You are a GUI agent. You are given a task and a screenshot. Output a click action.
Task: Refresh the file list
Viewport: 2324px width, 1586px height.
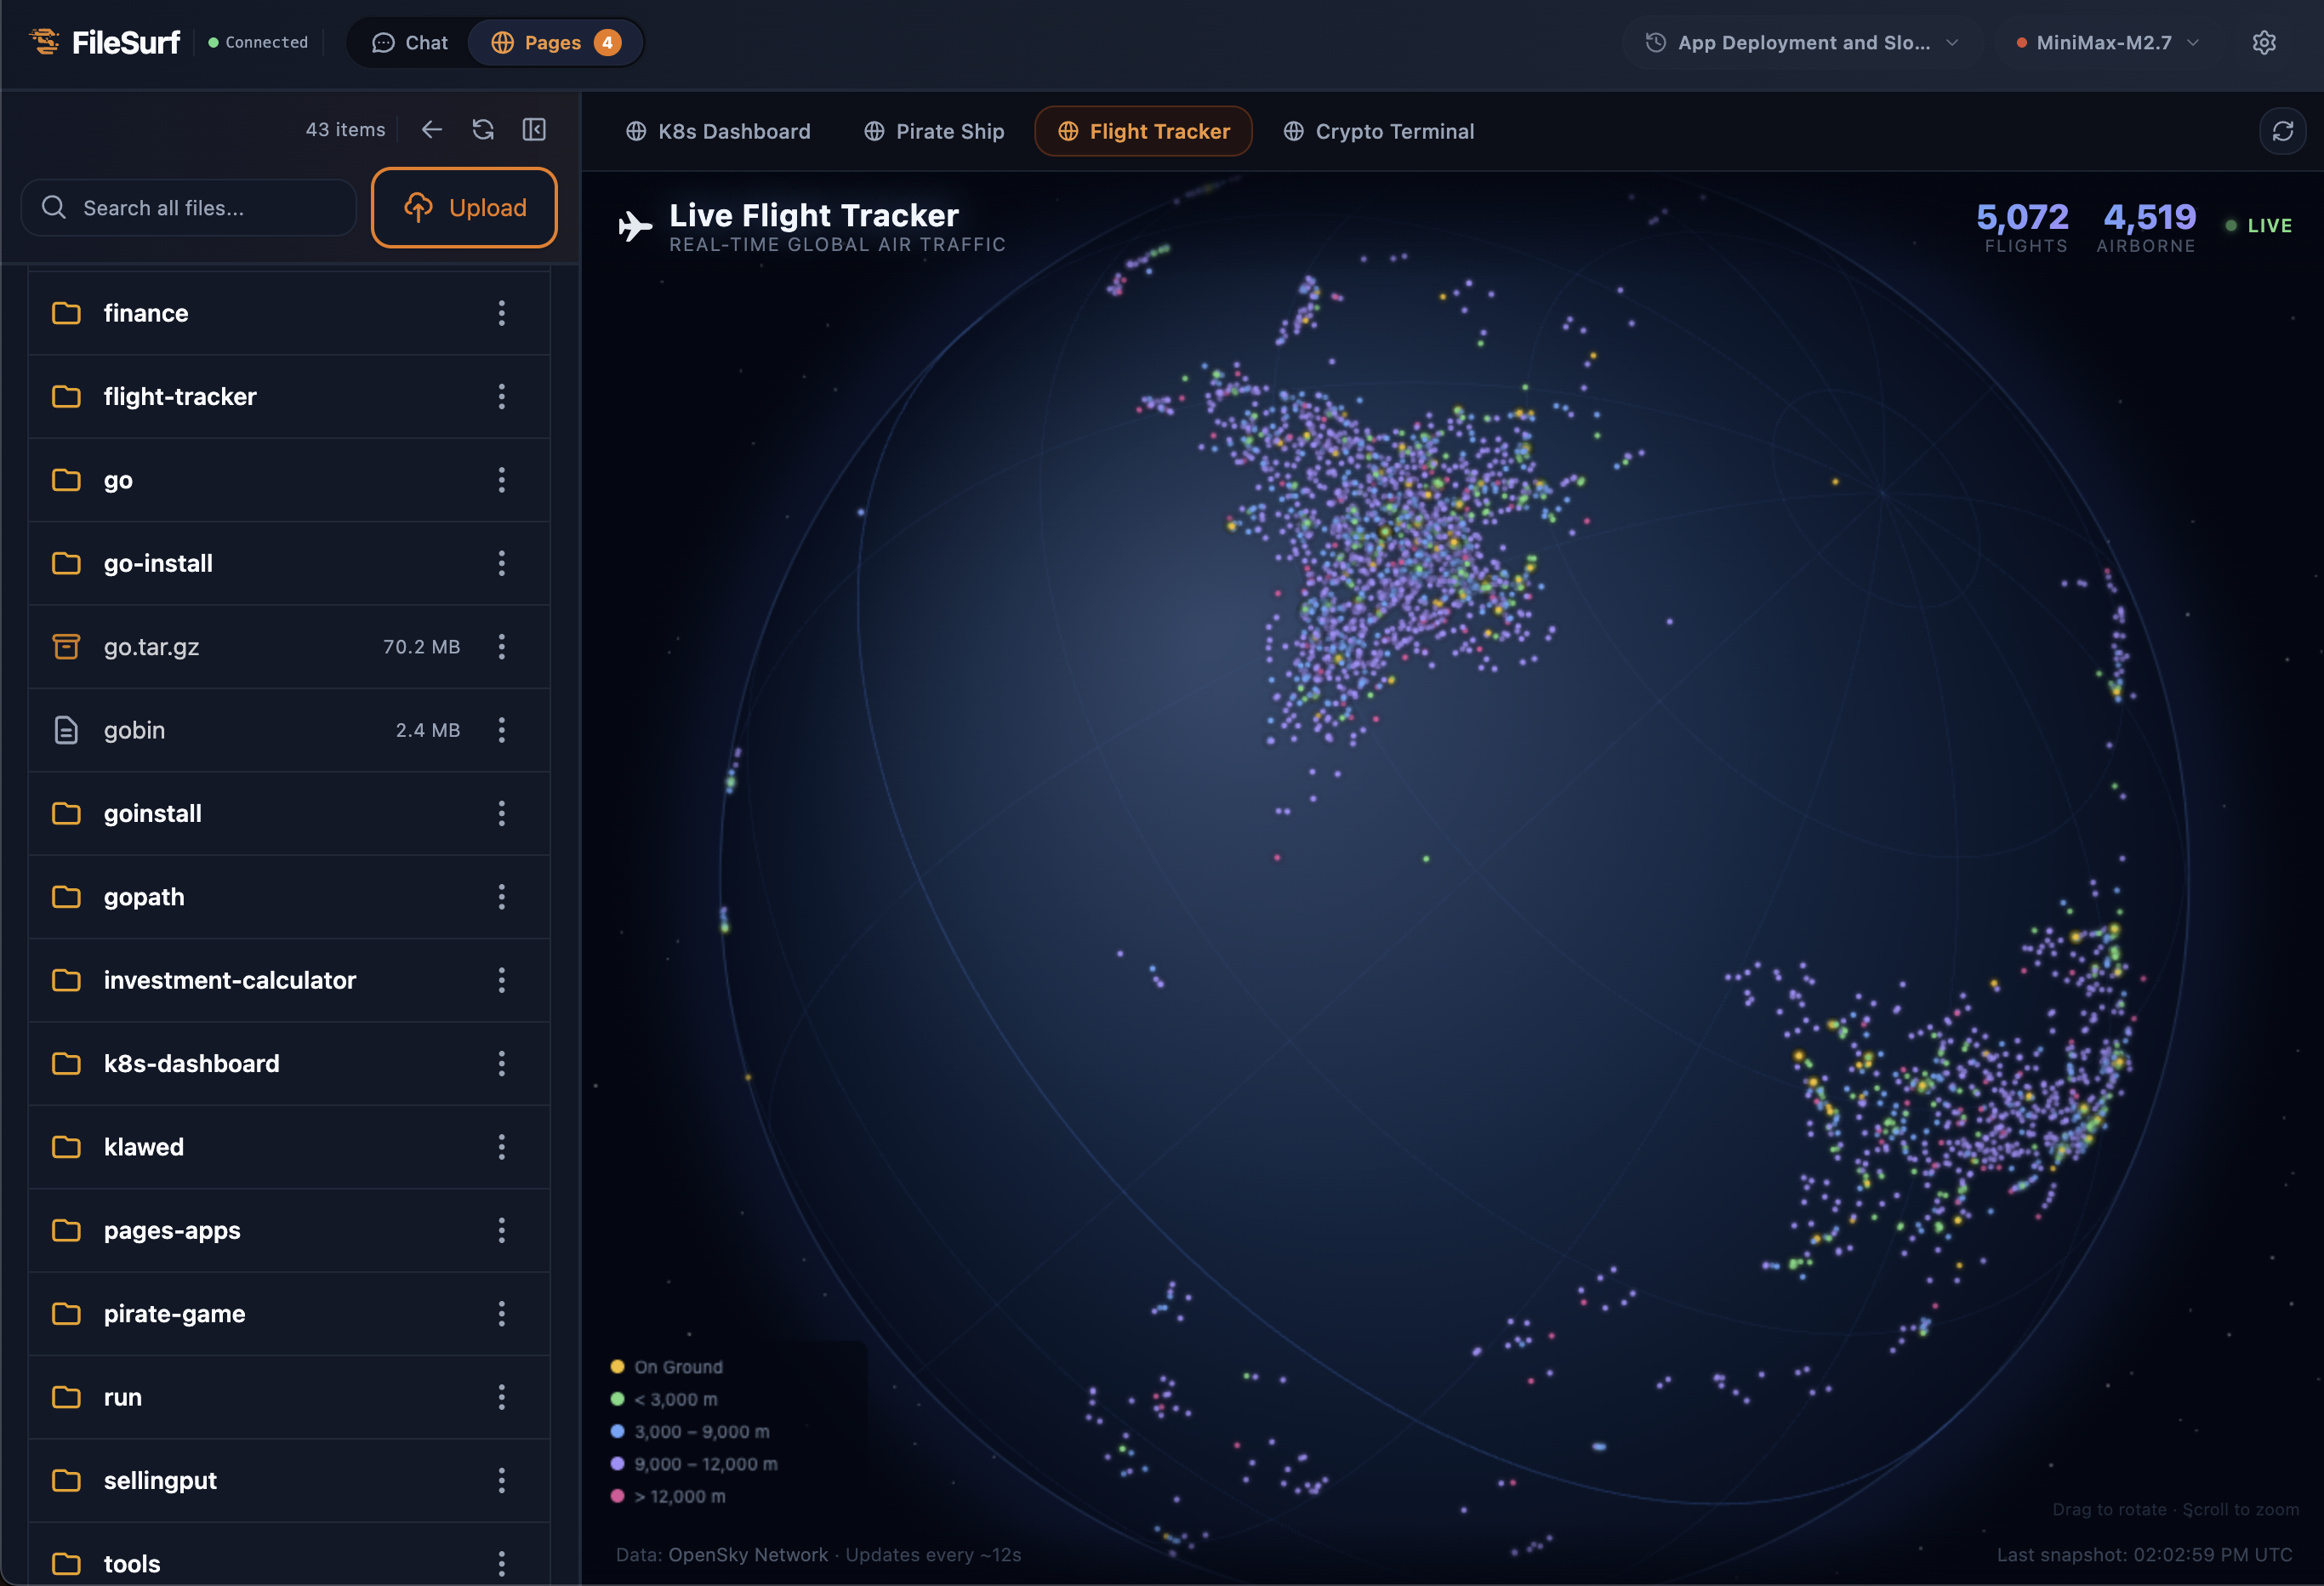483,129
